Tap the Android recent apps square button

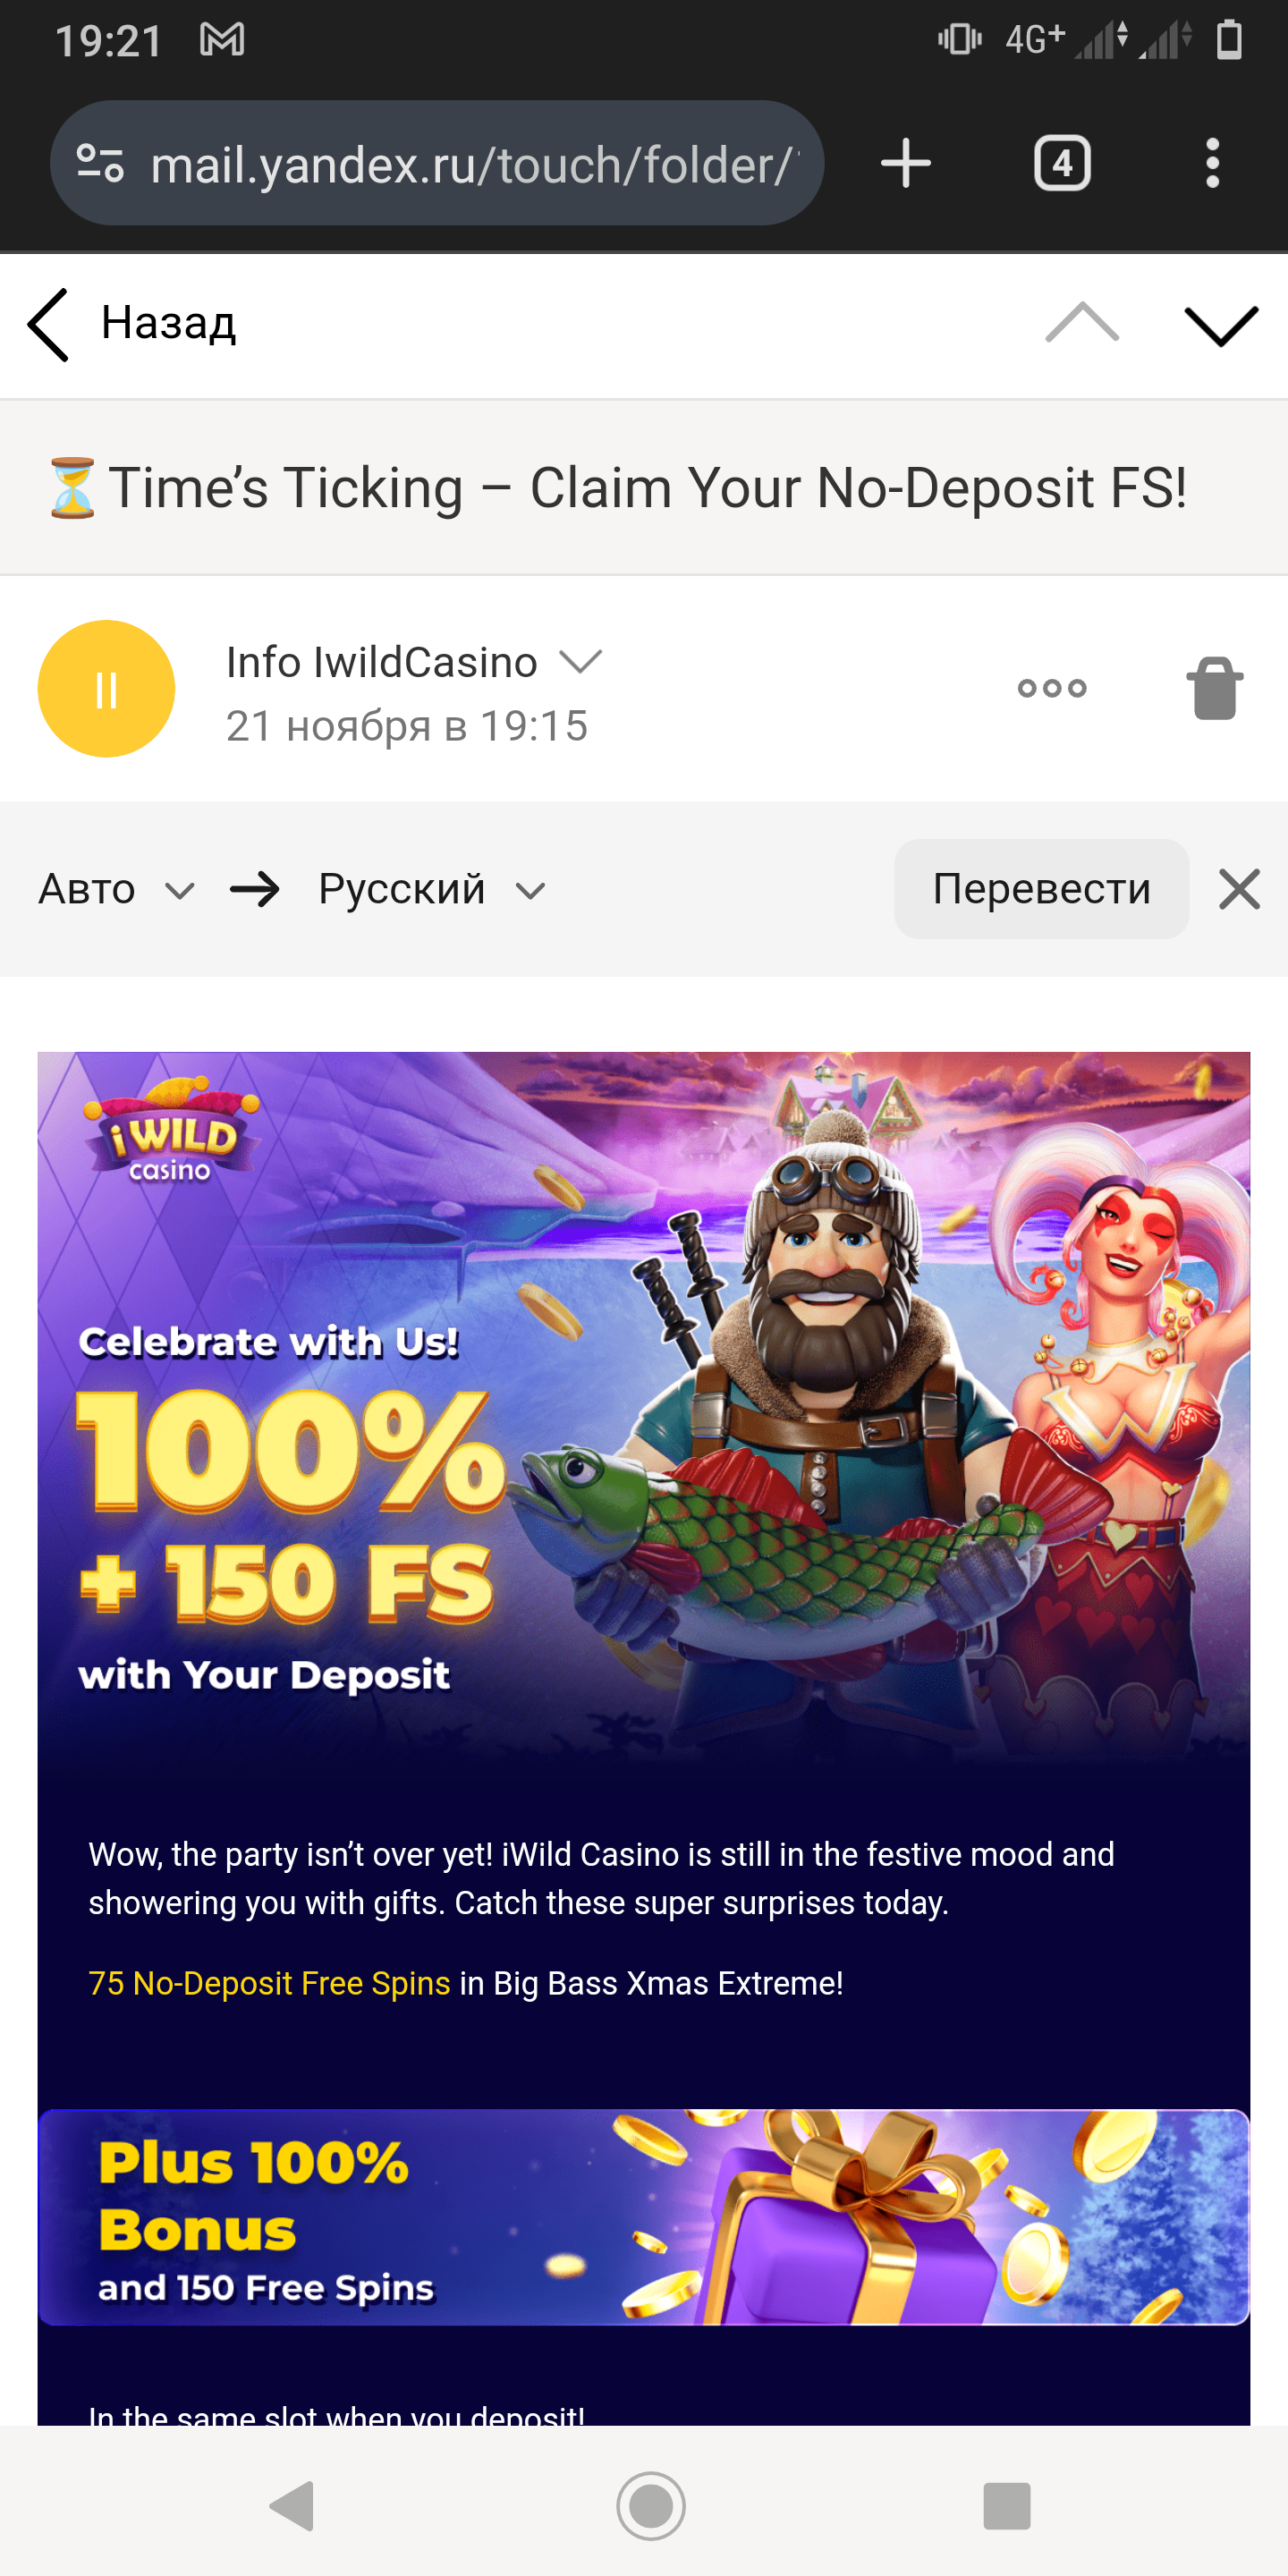pos(1006,2506)
